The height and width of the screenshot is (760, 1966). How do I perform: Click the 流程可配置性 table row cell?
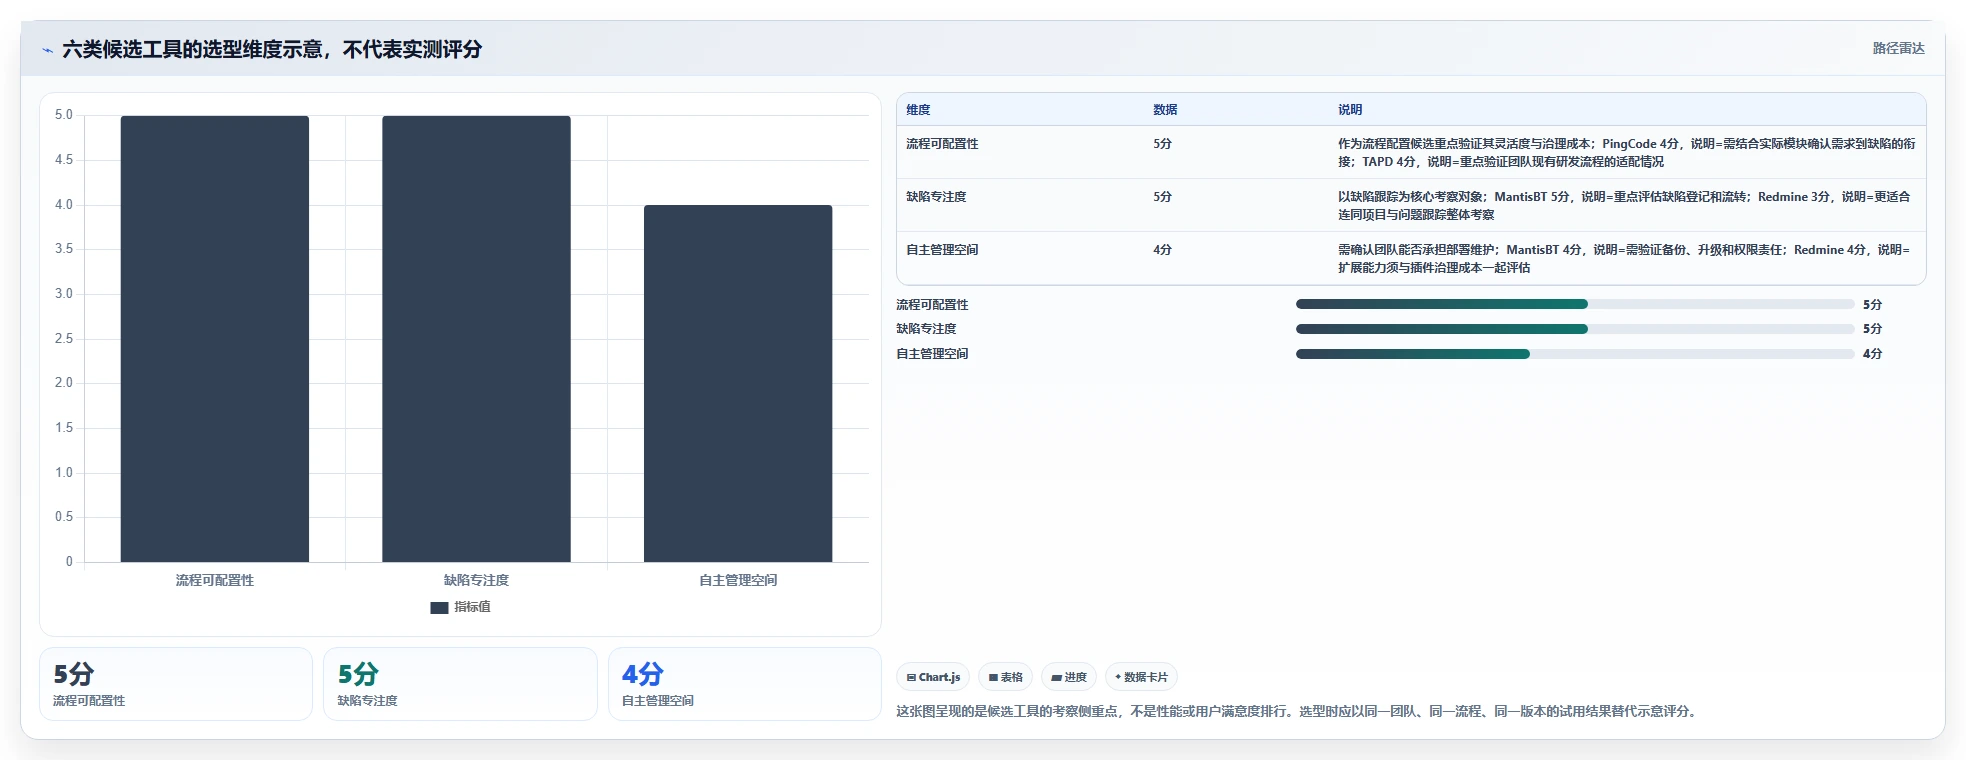pos(942,144)
